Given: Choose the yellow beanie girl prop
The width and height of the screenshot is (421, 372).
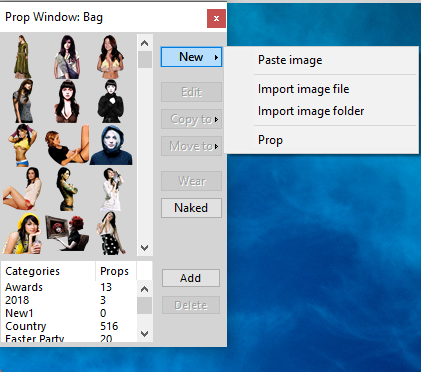Looking at the screenshot, I should tap(22, 234).
